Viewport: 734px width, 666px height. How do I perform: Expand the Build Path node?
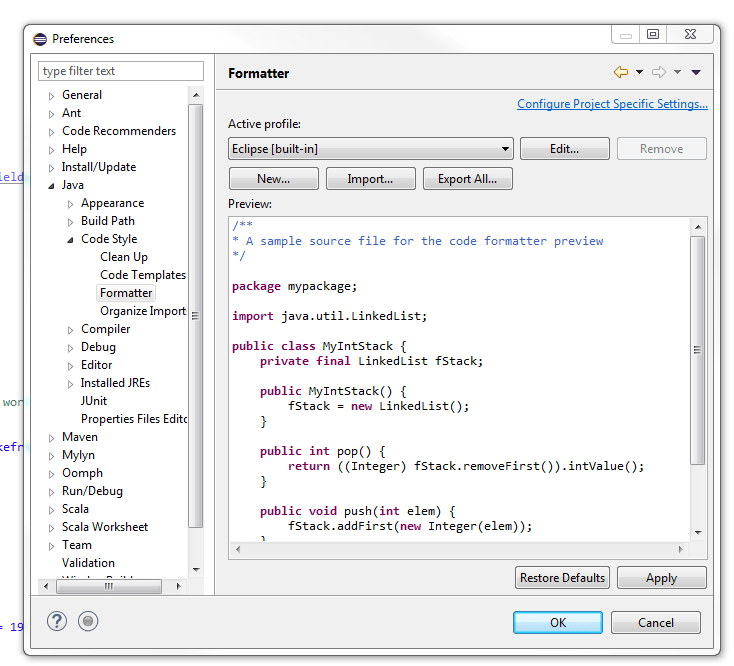coord(70,222)
